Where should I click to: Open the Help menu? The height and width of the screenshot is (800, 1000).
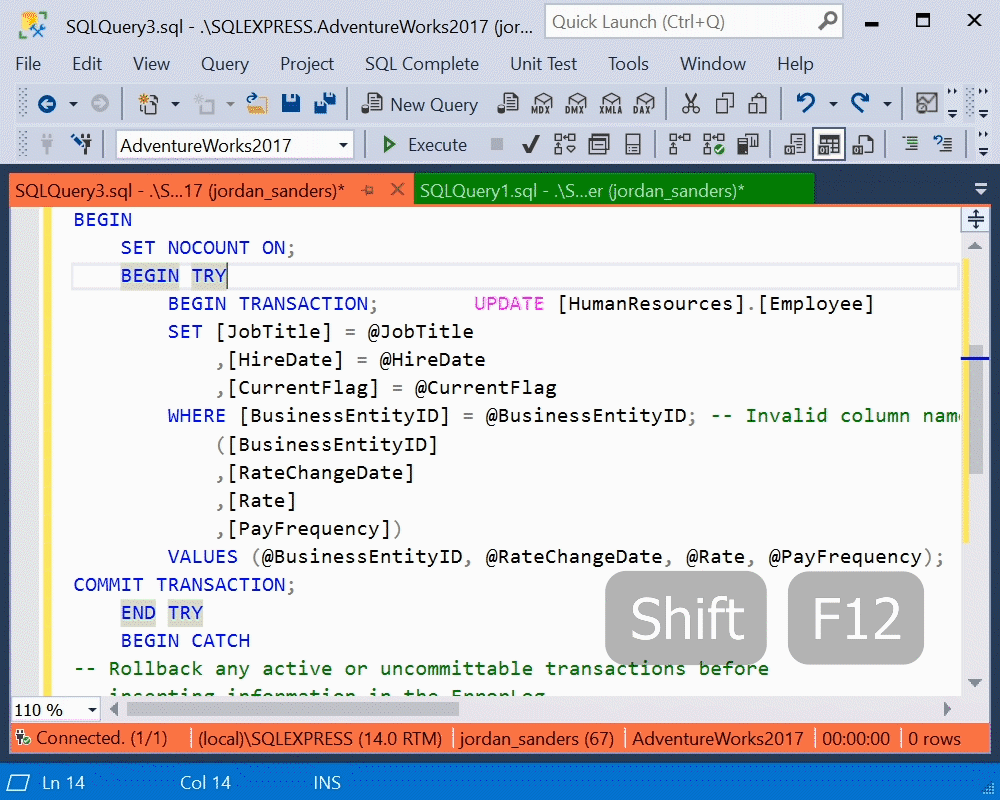[795, 64]
